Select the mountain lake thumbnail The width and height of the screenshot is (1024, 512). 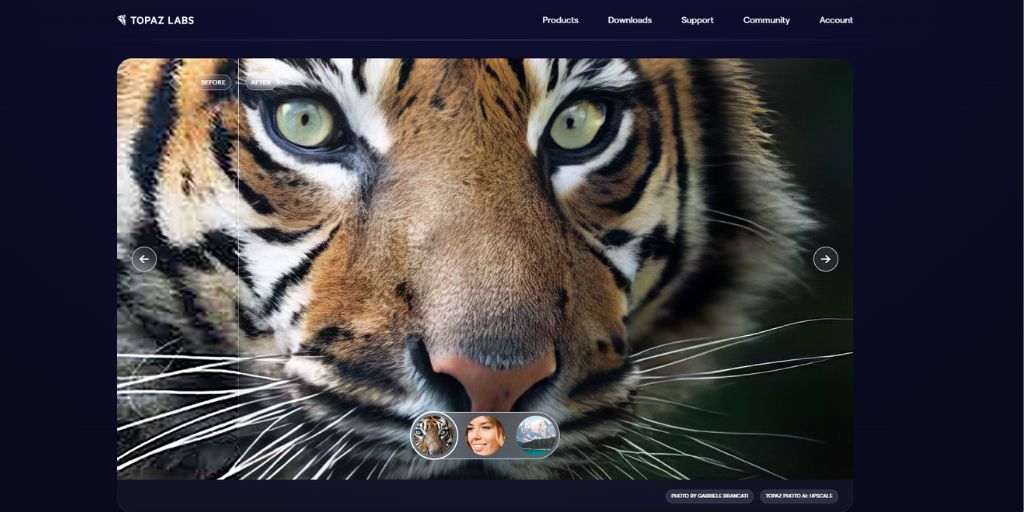click(x=536, y=436)
